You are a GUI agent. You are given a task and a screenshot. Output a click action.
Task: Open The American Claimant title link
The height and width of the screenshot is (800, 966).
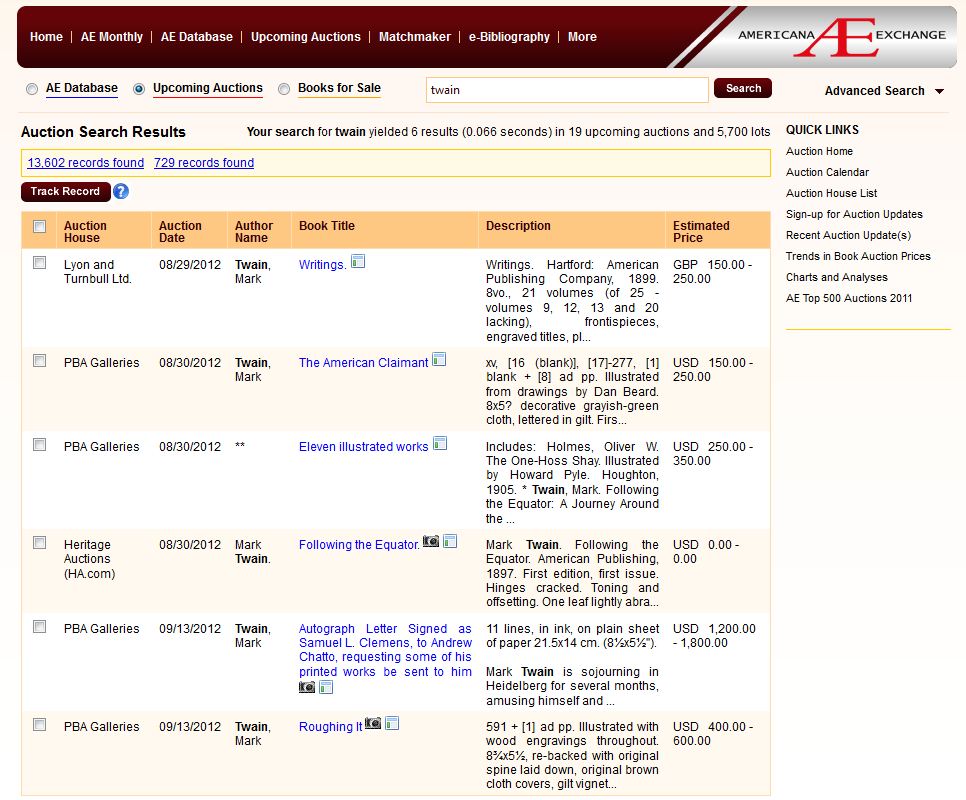(363, 363)
